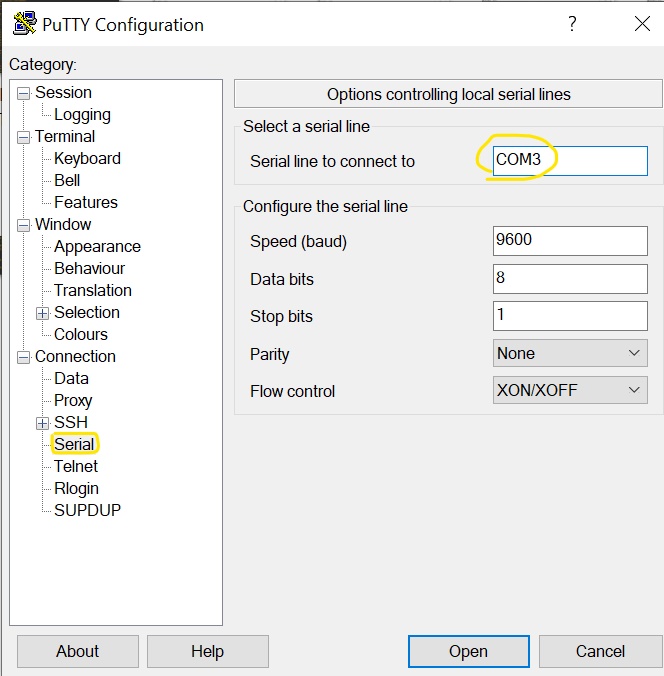
Task: Click the title bar question mark help button
Action: coord(572,25)
